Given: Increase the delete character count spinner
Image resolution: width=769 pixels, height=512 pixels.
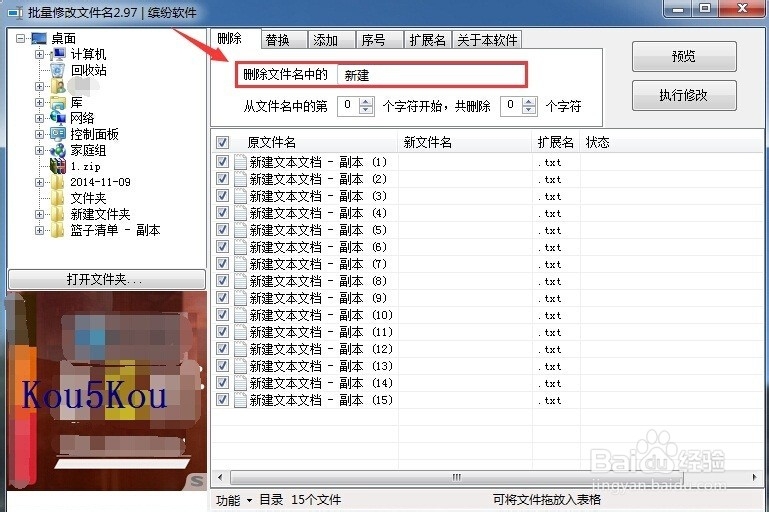Looking at the screenshot, I should 529,102.
